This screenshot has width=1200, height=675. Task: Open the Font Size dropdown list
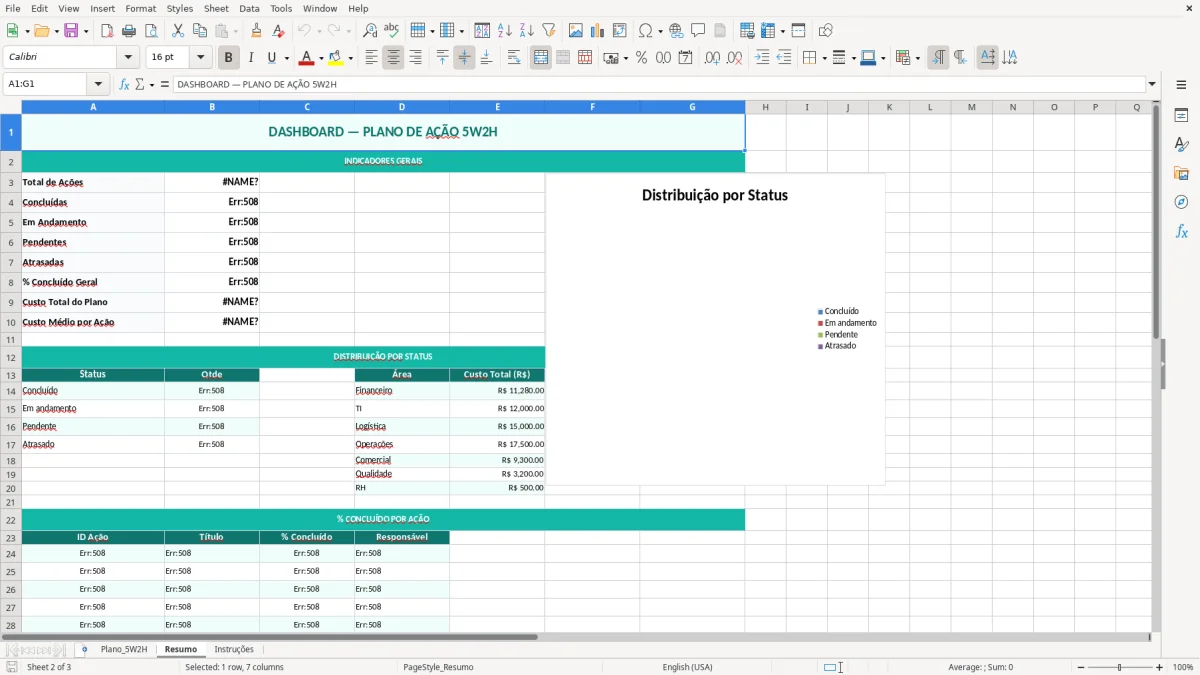click(x=200, y=58)
